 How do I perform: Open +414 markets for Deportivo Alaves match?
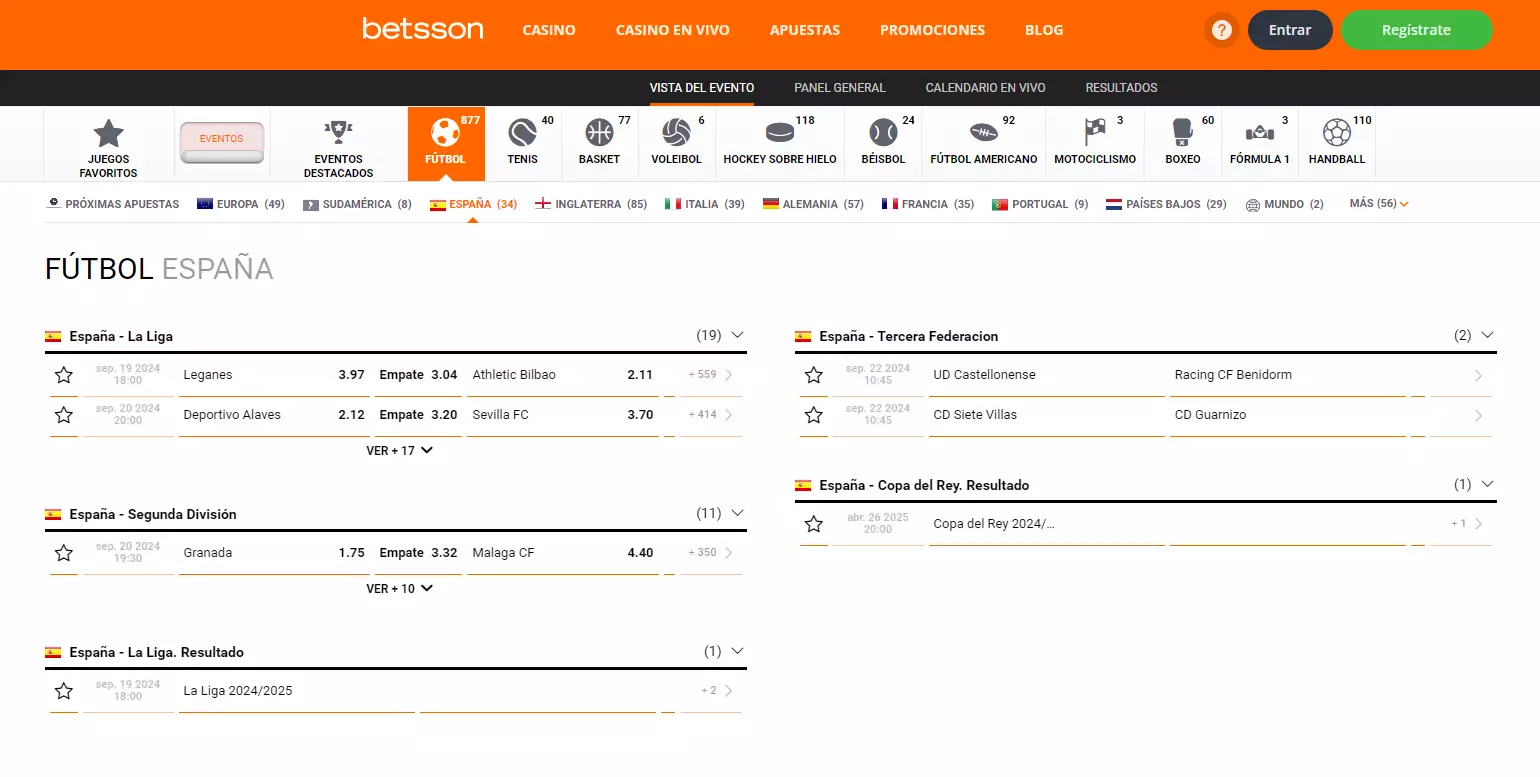tap(711, 415)
